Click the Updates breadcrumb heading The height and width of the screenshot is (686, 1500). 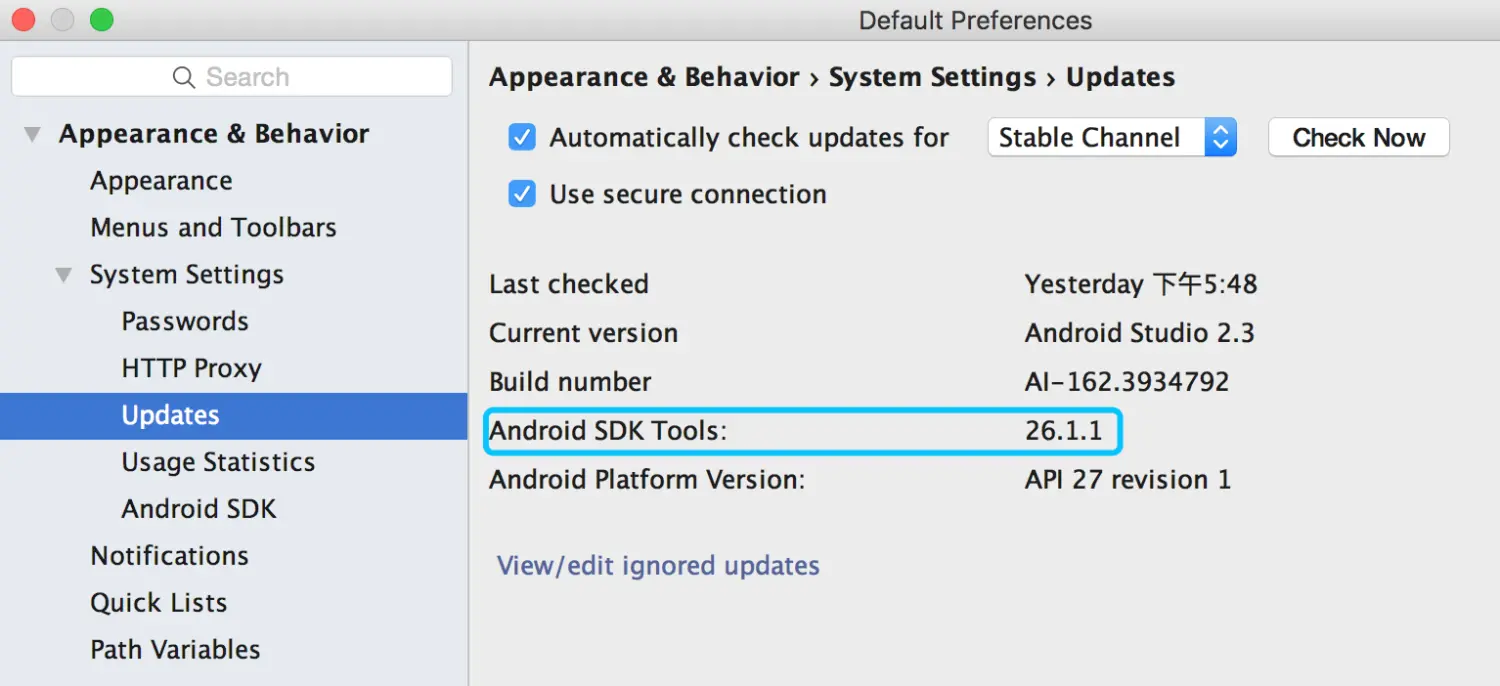click(x=1120, y=77)
